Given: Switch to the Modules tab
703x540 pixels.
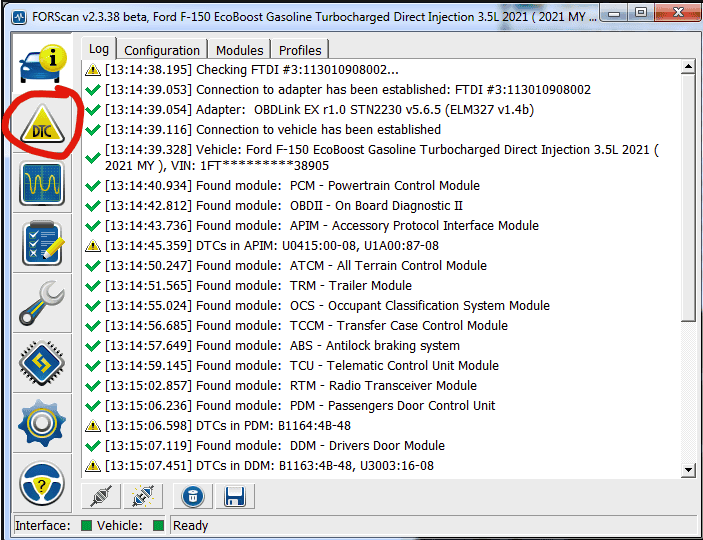Looking at the screenshot, I should 240,50.
